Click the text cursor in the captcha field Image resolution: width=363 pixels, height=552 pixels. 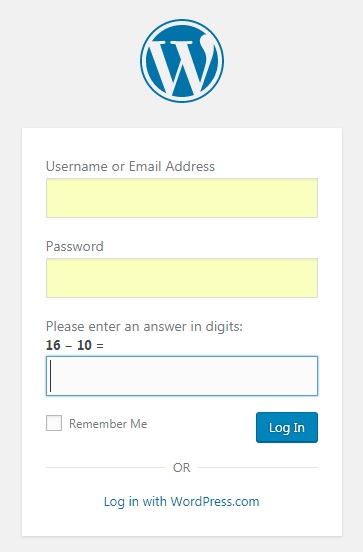coord(51,376)
